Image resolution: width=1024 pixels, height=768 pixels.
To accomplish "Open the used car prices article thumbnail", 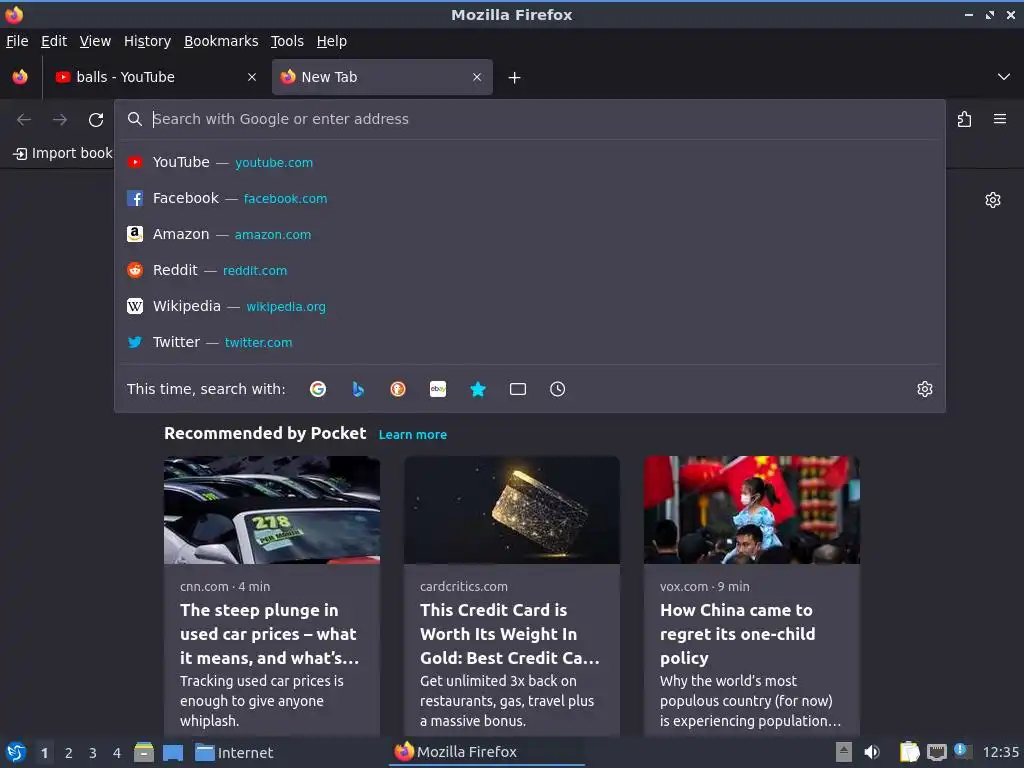I will click(272, 510).
